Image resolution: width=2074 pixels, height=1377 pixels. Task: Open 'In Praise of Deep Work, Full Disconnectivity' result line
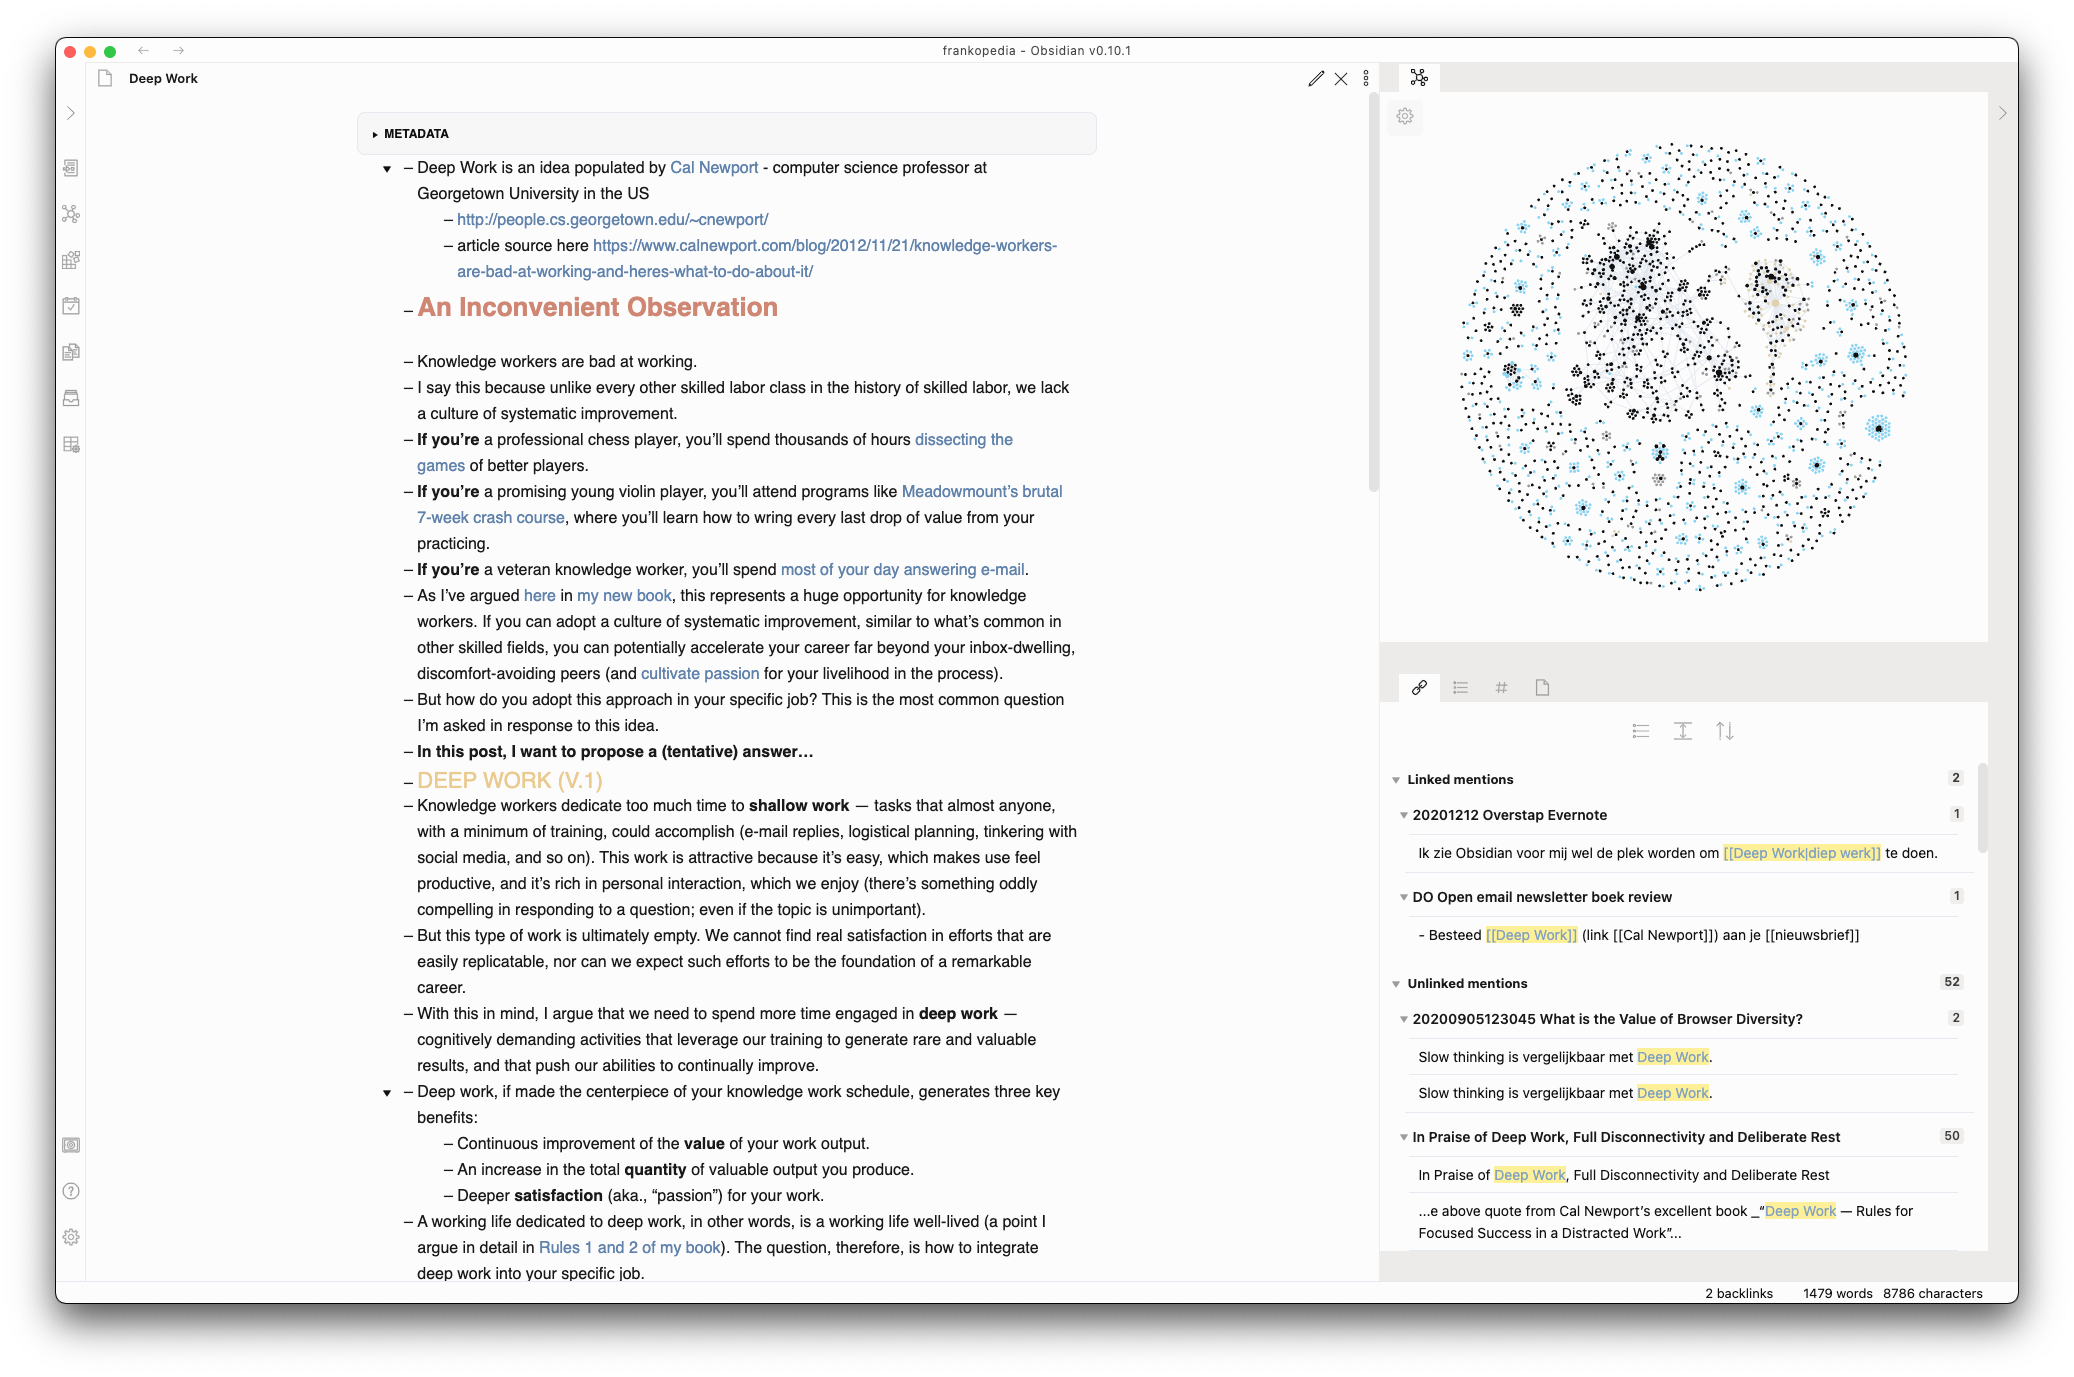tap(1623, 1175)
